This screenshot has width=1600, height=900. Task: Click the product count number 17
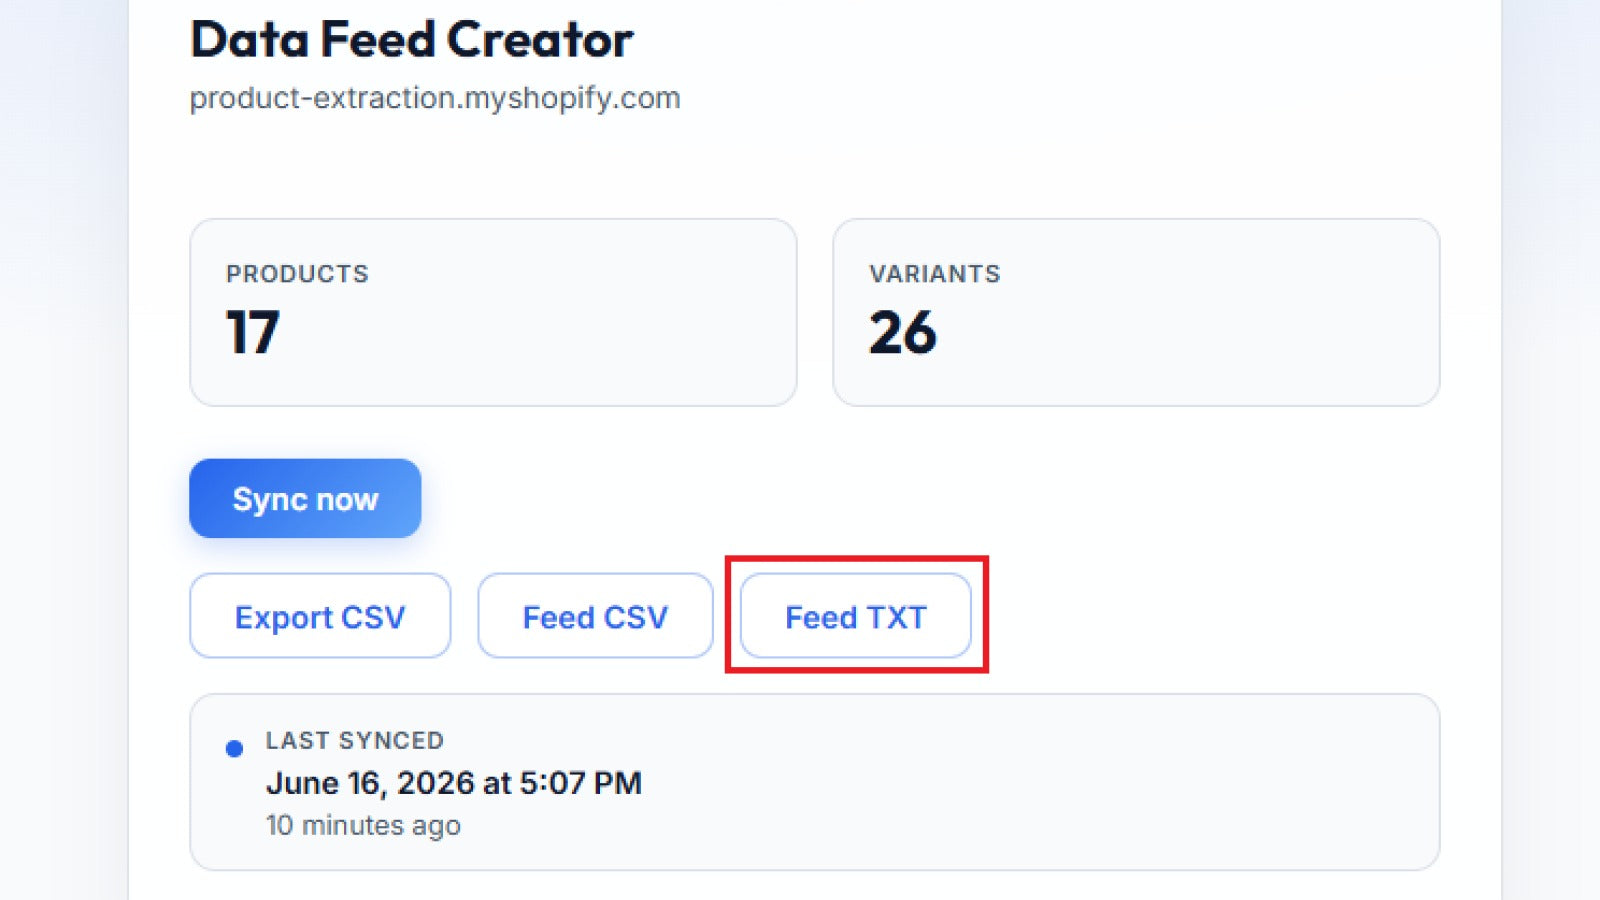(252, 332)
